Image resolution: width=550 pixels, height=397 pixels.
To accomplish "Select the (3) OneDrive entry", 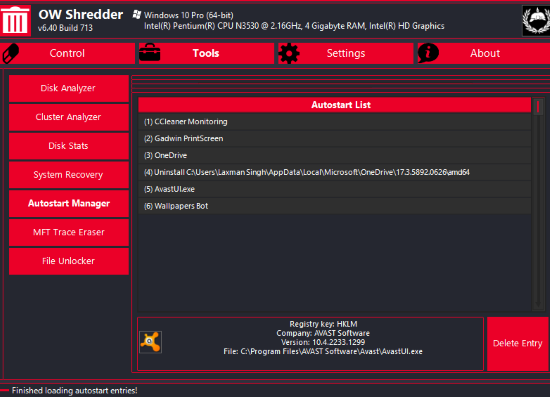I will coord(335,155).
